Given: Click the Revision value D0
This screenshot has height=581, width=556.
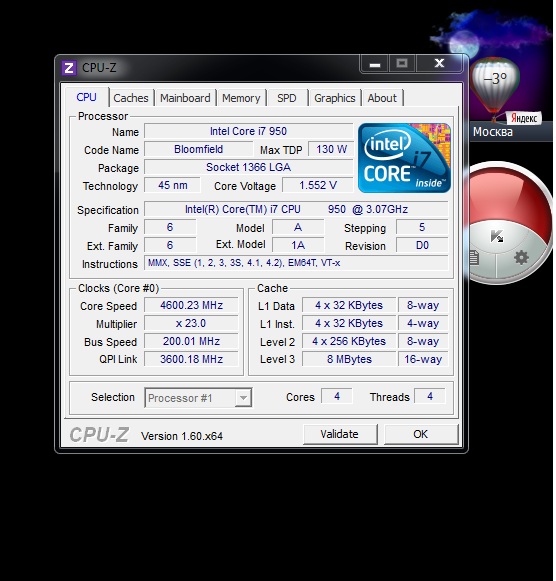Looking at the screenshot, I should tap(422, 245).
